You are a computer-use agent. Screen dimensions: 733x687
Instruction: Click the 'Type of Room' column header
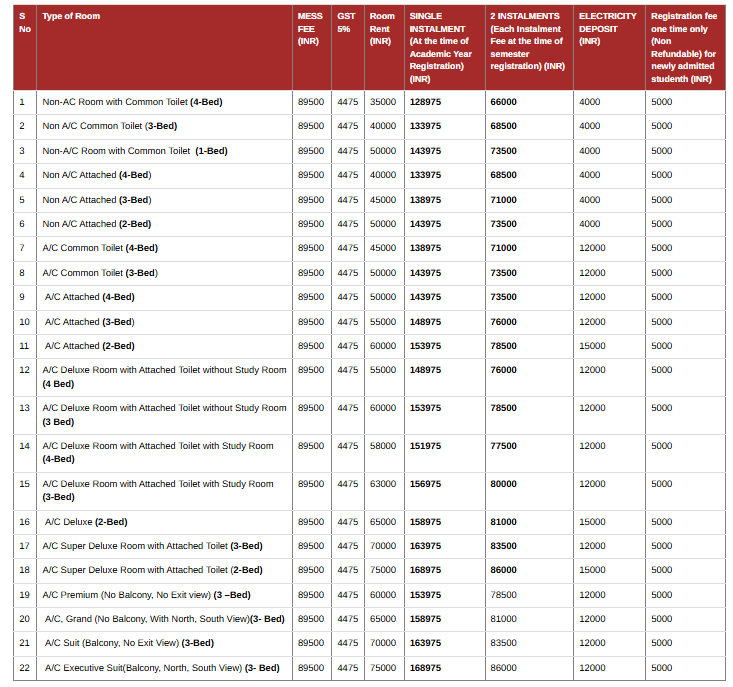coord(71,16)
